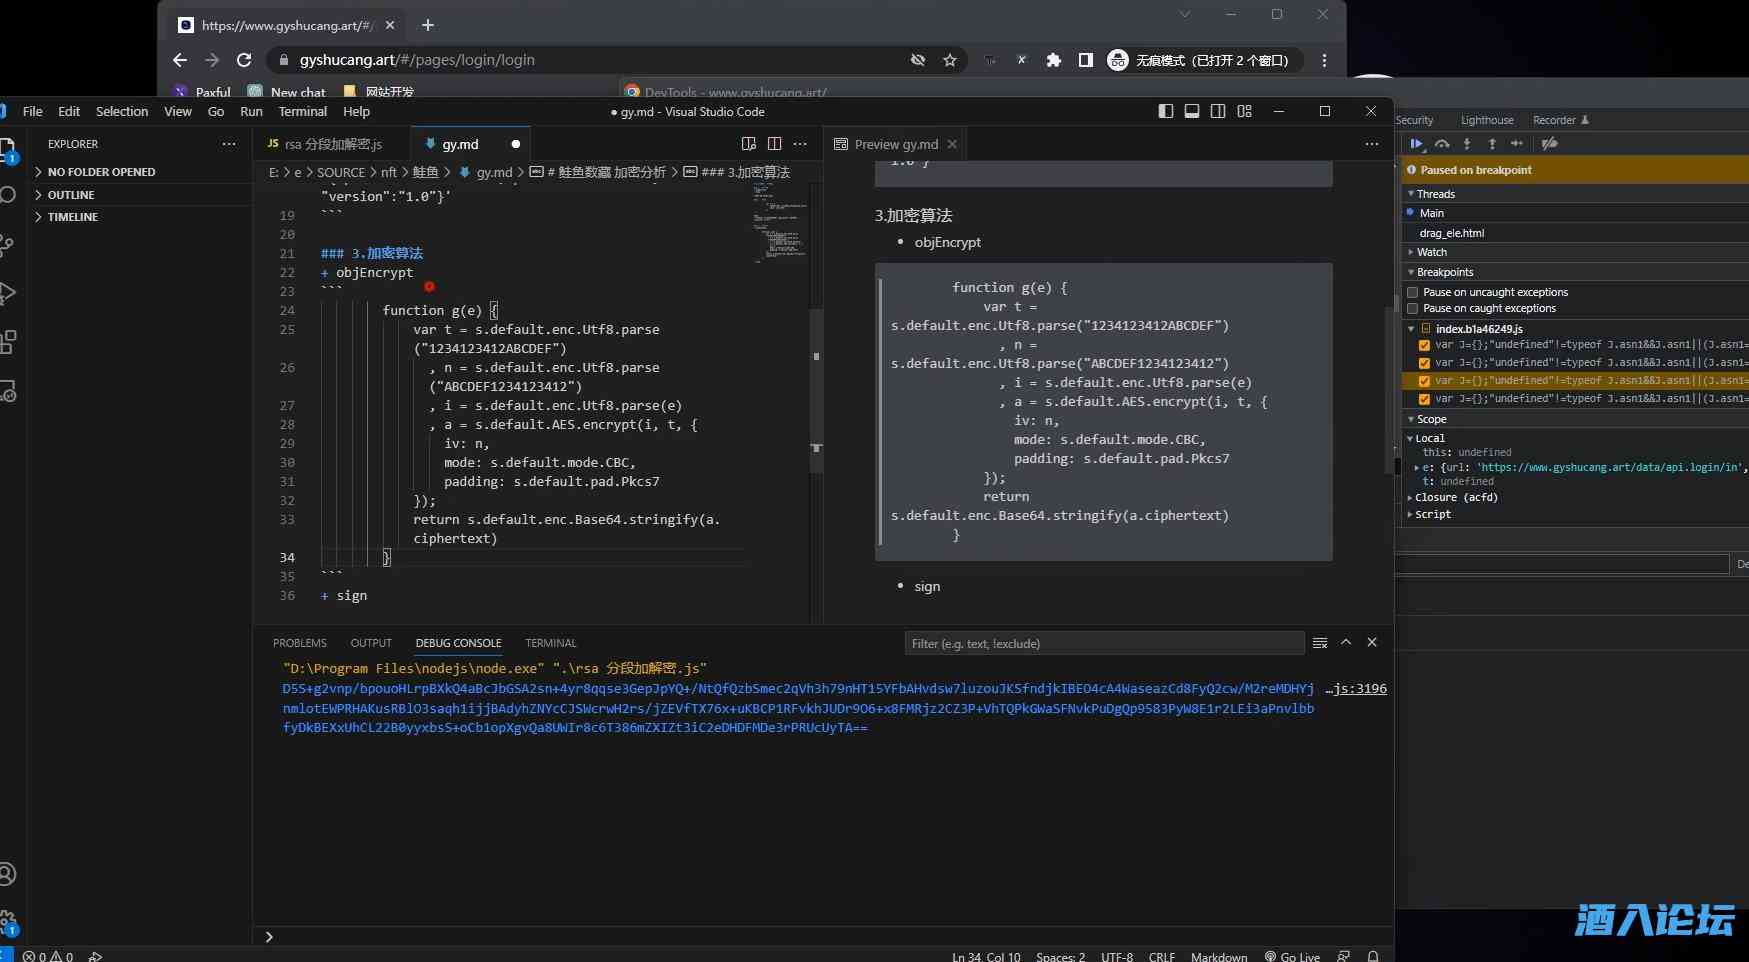Open the Extensions view in activity bar

click(8, 342)
